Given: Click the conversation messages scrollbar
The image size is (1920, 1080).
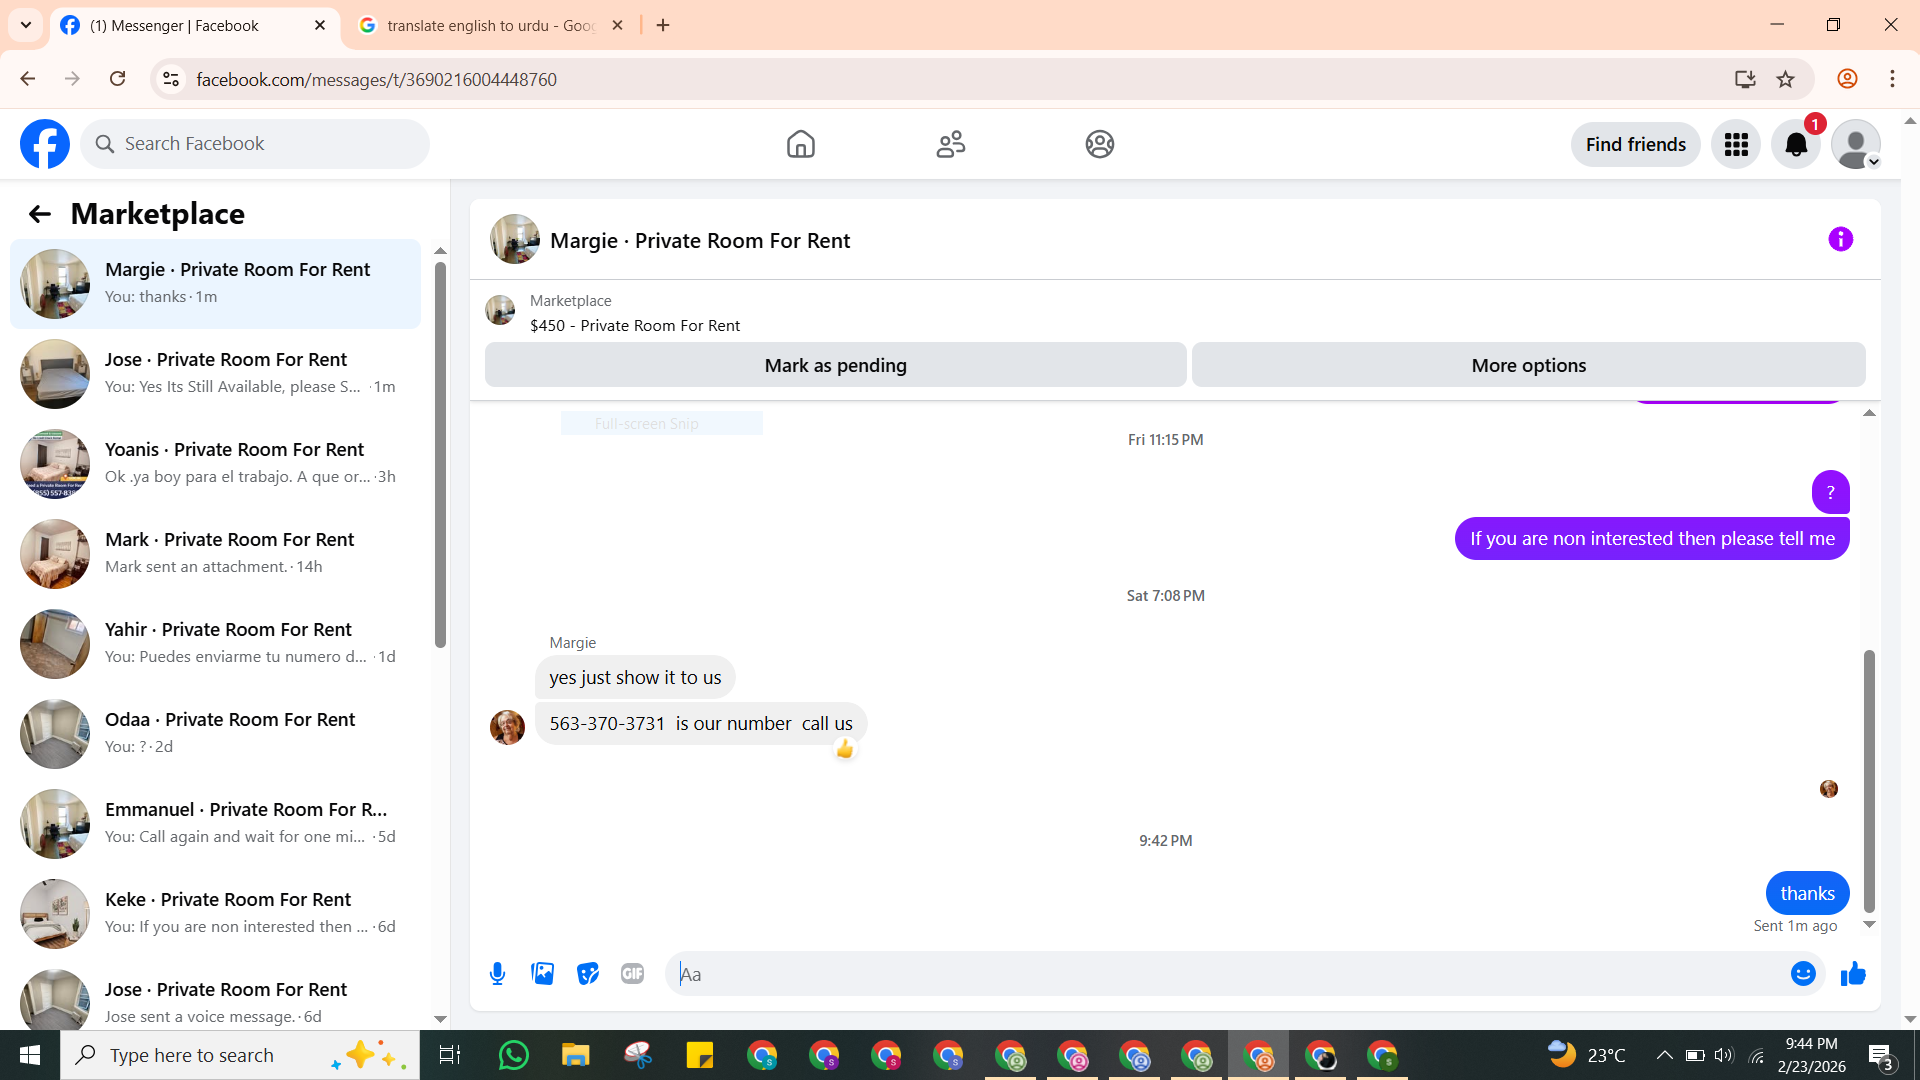Looking at the screenshot, I should 1868,780.
